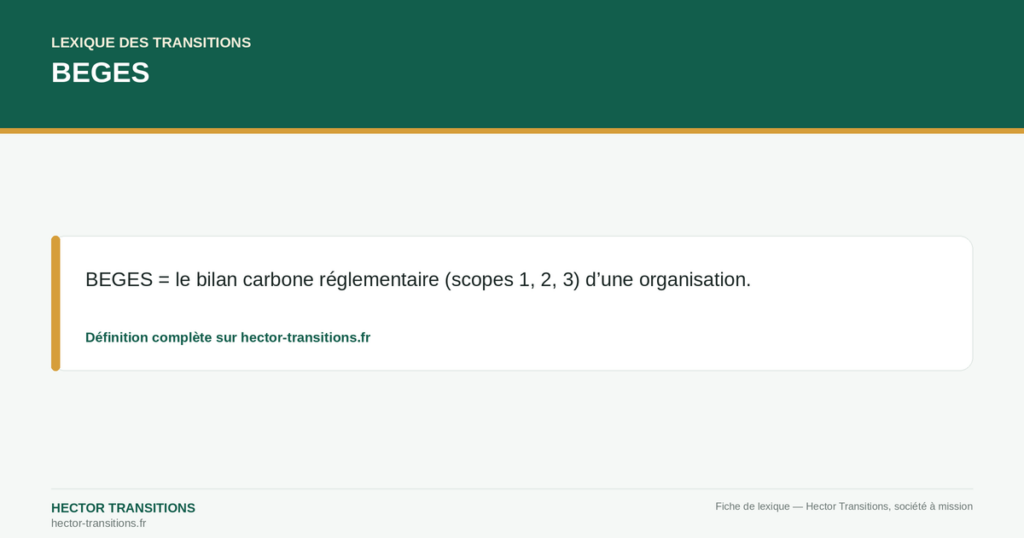Open hector-transitions.fr footer link
The width and height of the screenshot is (1024, 538).
point(99,523)
